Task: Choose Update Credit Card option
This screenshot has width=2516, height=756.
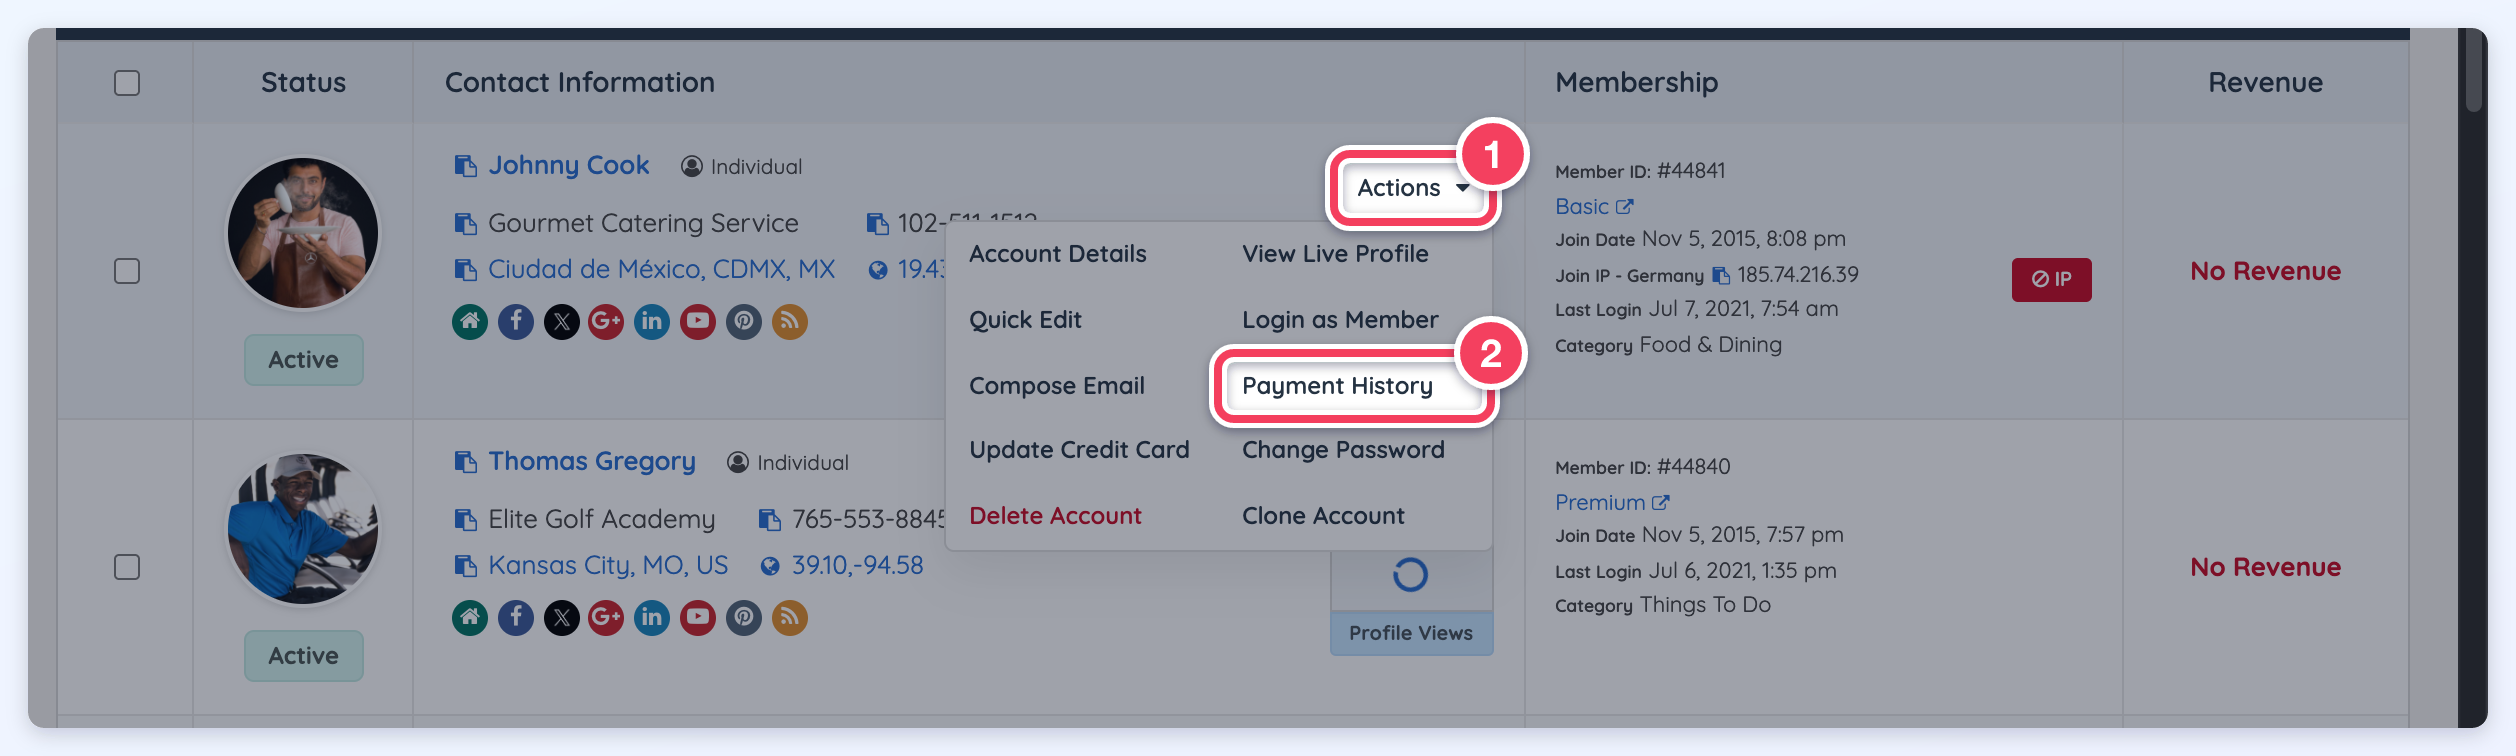Action: pos(1079,450)
